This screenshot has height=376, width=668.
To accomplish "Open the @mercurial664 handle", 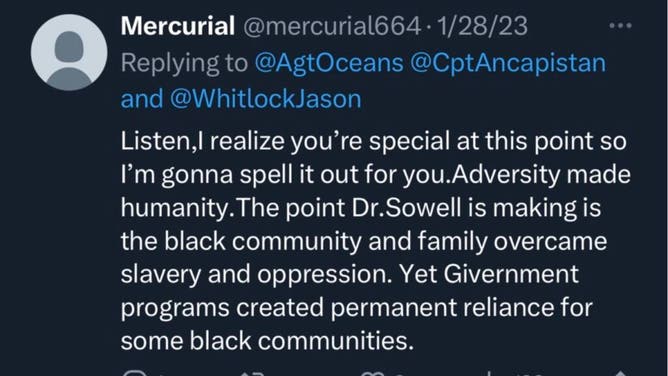I will coord(332,26).
